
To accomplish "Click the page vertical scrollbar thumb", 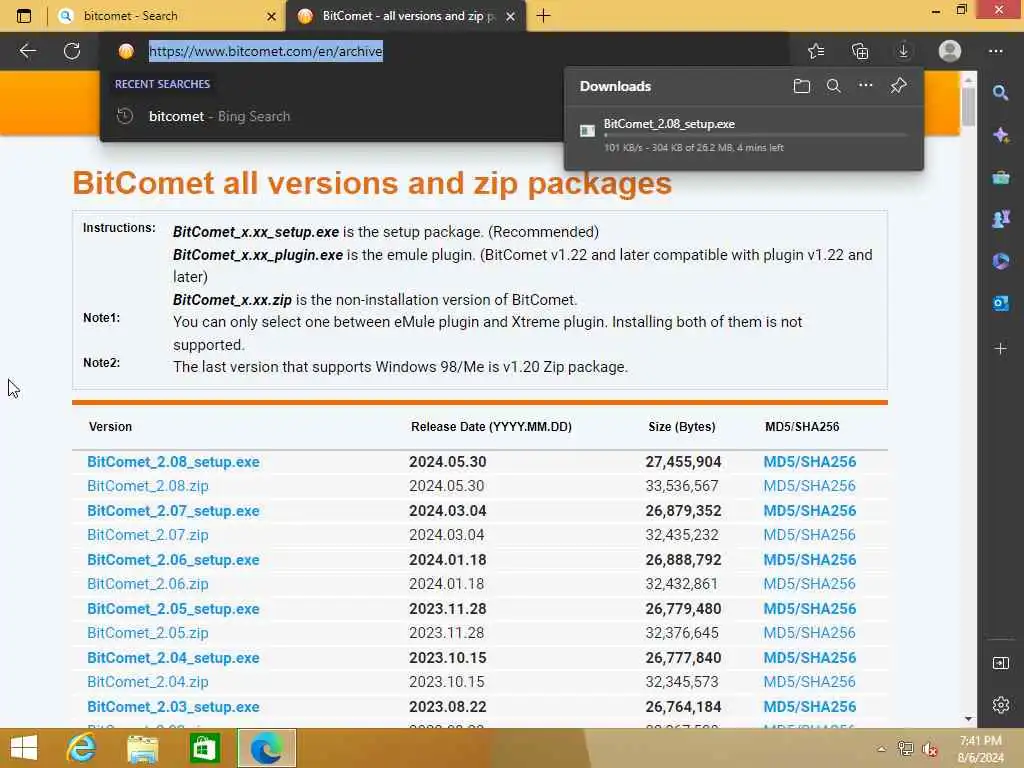I will pyautogui.click(x=968, y=106).
